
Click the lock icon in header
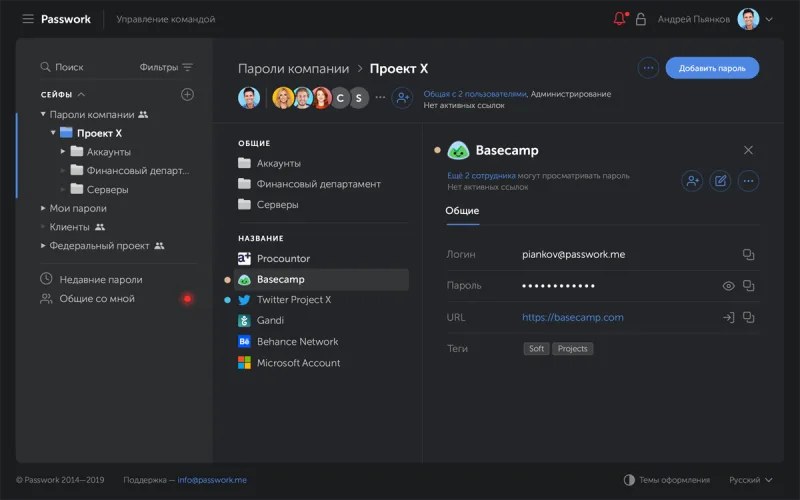(641, 19)
